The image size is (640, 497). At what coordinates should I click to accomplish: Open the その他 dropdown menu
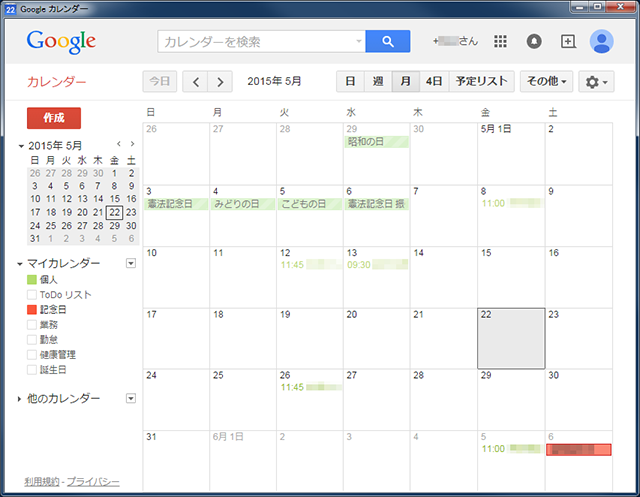point(546,81)
